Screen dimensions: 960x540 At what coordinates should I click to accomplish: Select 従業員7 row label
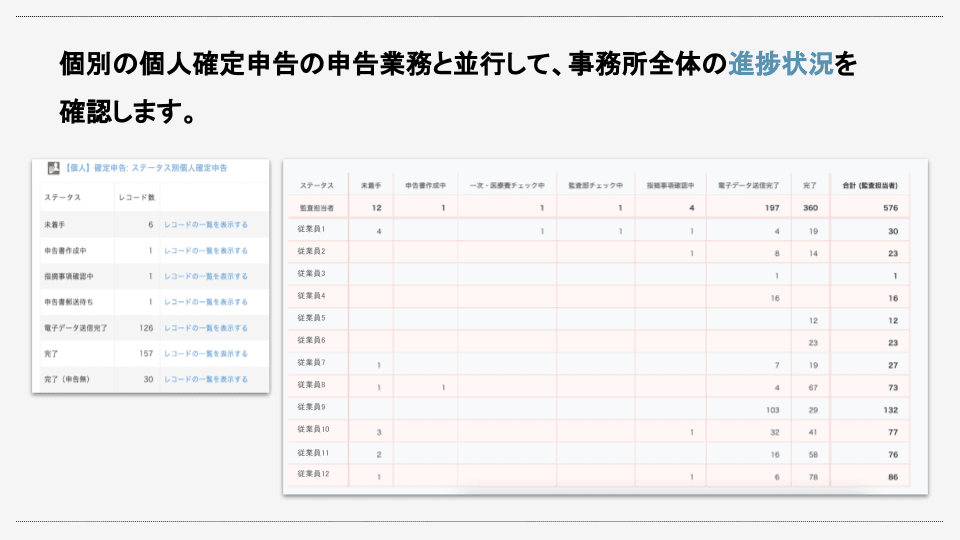click(x=312, y=362)
